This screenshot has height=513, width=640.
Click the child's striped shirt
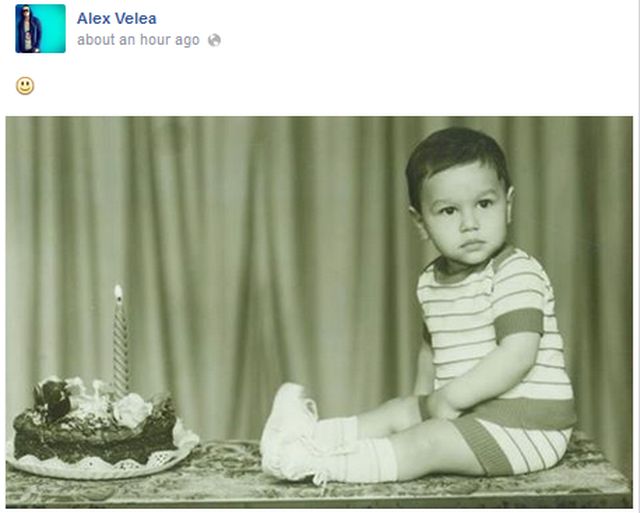point(496,326)
